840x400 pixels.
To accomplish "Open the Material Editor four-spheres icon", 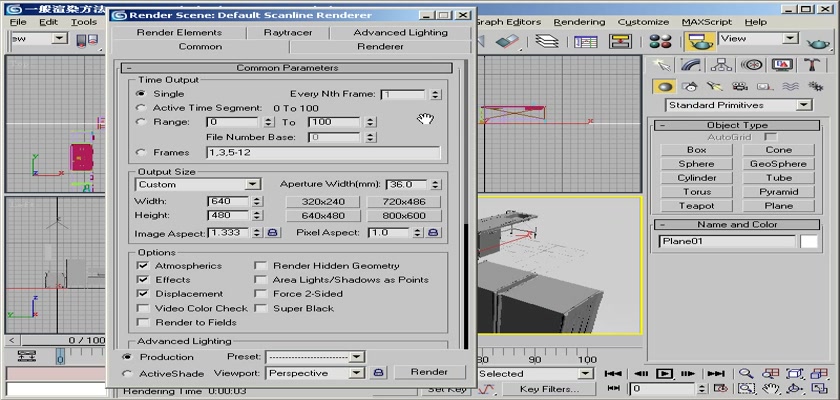I will [x=660, y=41].
